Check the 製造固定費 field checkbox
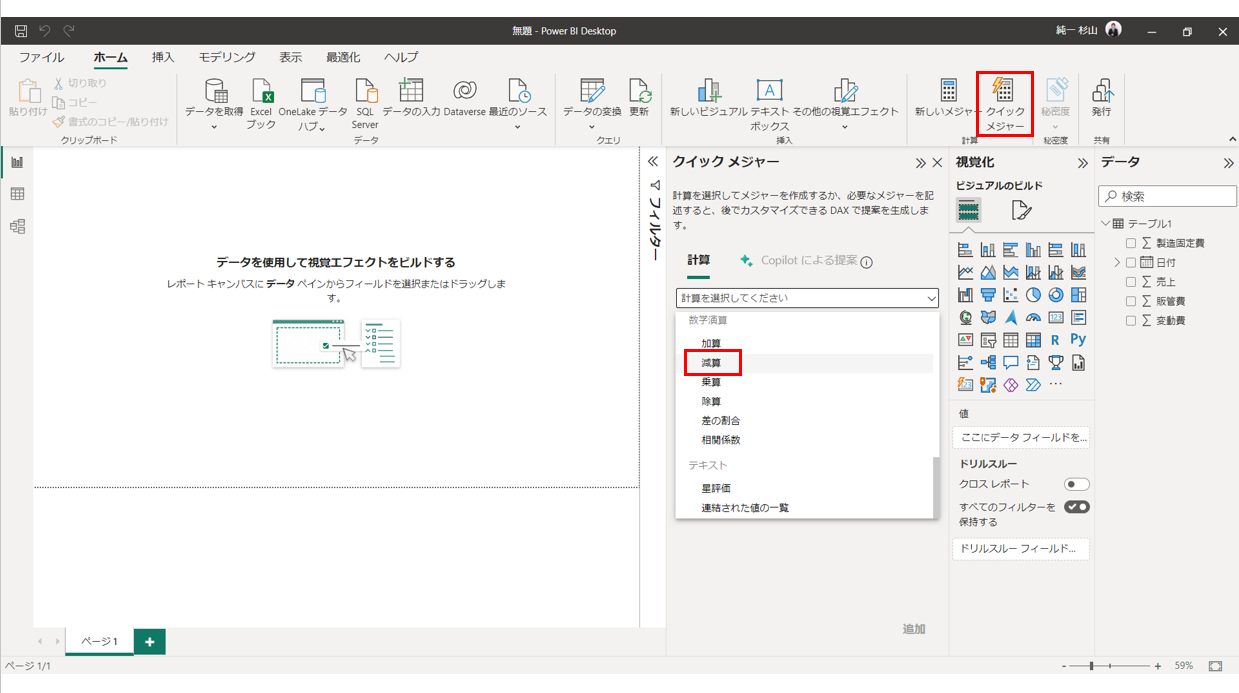 (1130, 243)
